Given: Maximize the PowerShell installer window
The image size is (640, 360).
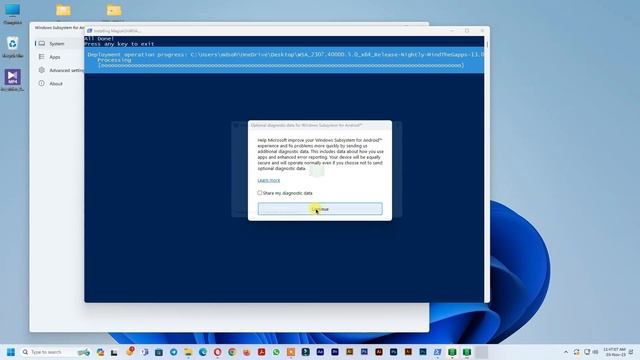Looking at the screenshot, I should pos(467,31).
